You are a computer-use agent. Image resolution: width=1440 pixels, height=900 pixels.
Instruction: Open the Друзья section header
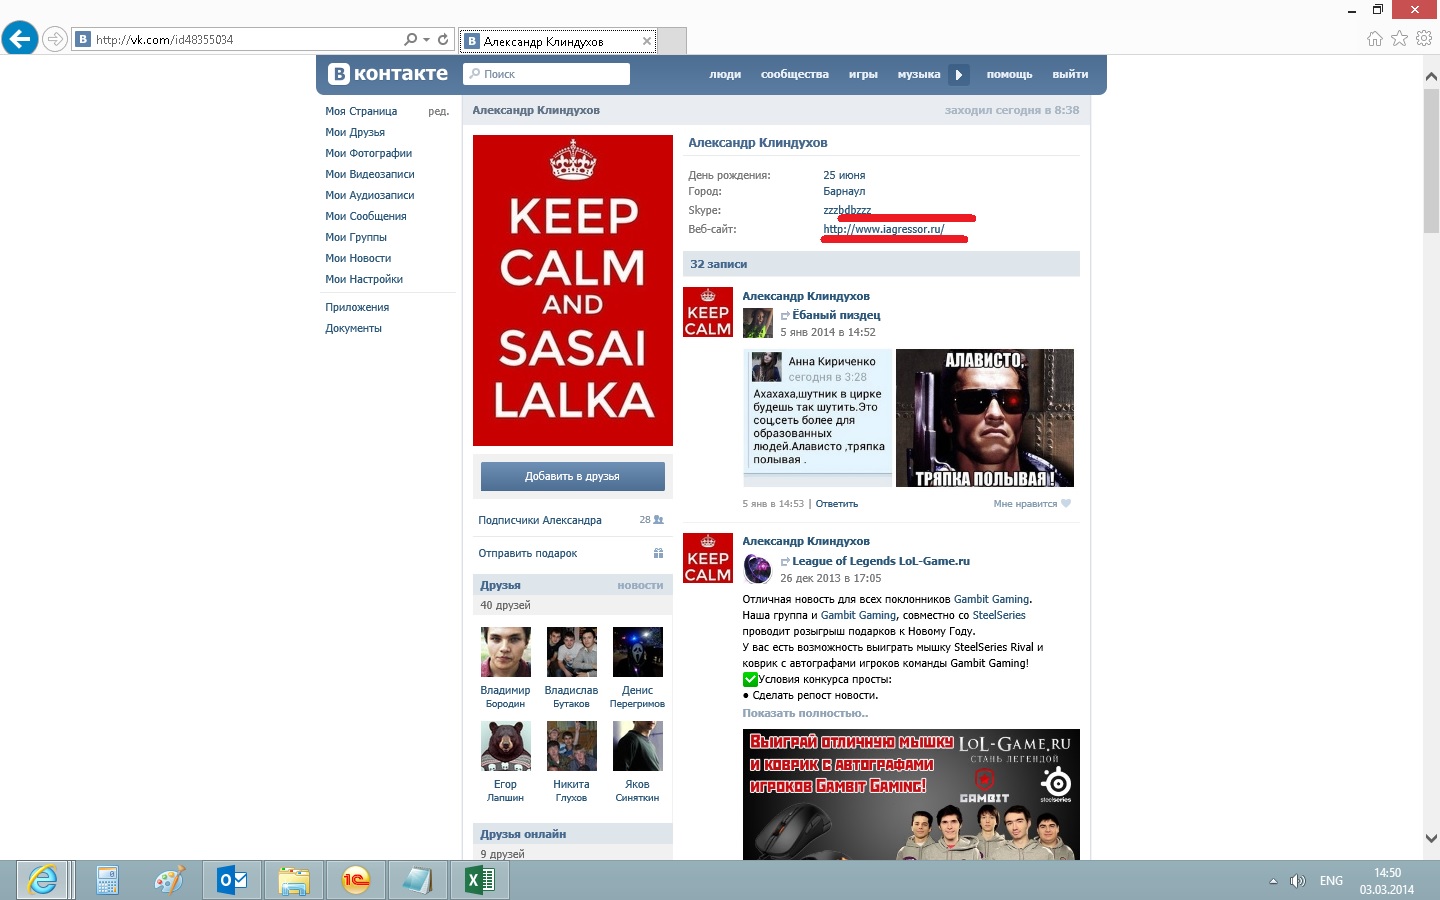point(500,585)
